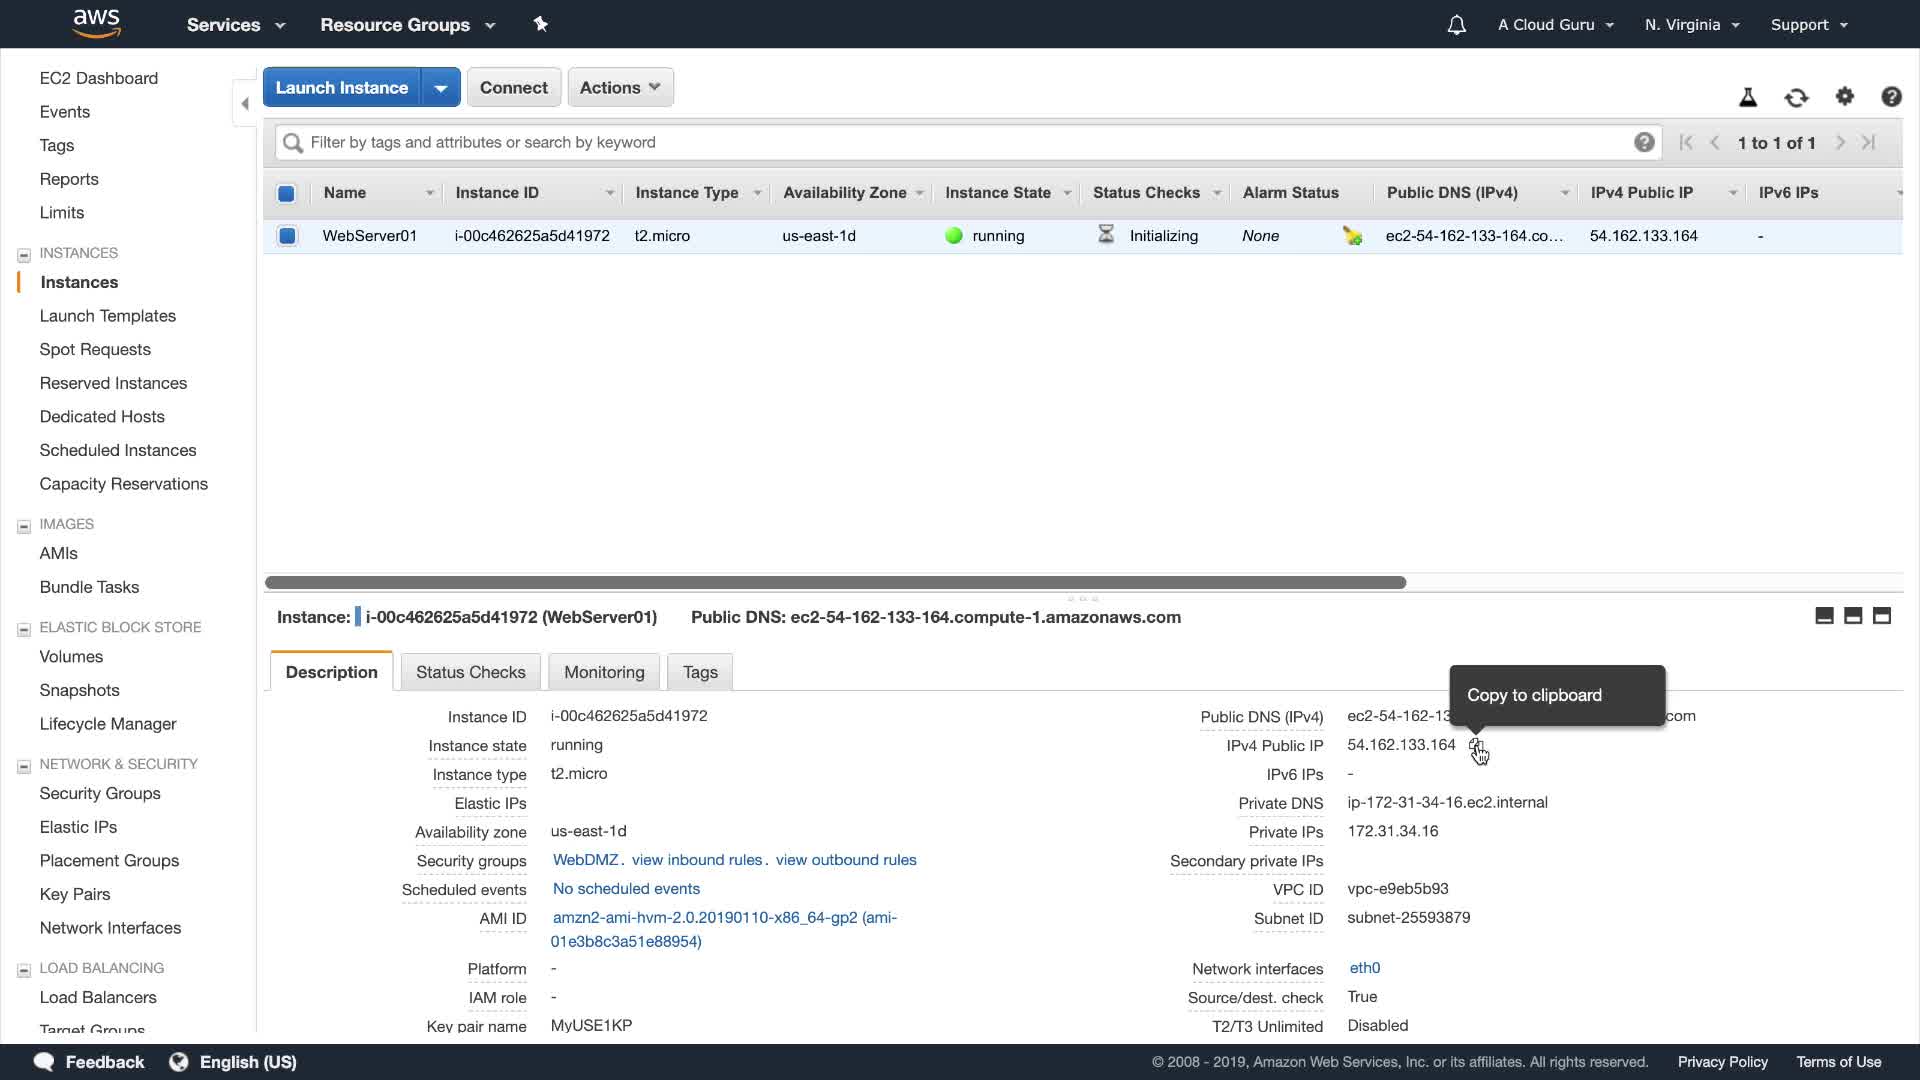
Task: Open the N. Virginia region menu
Action: point(1692,25)
